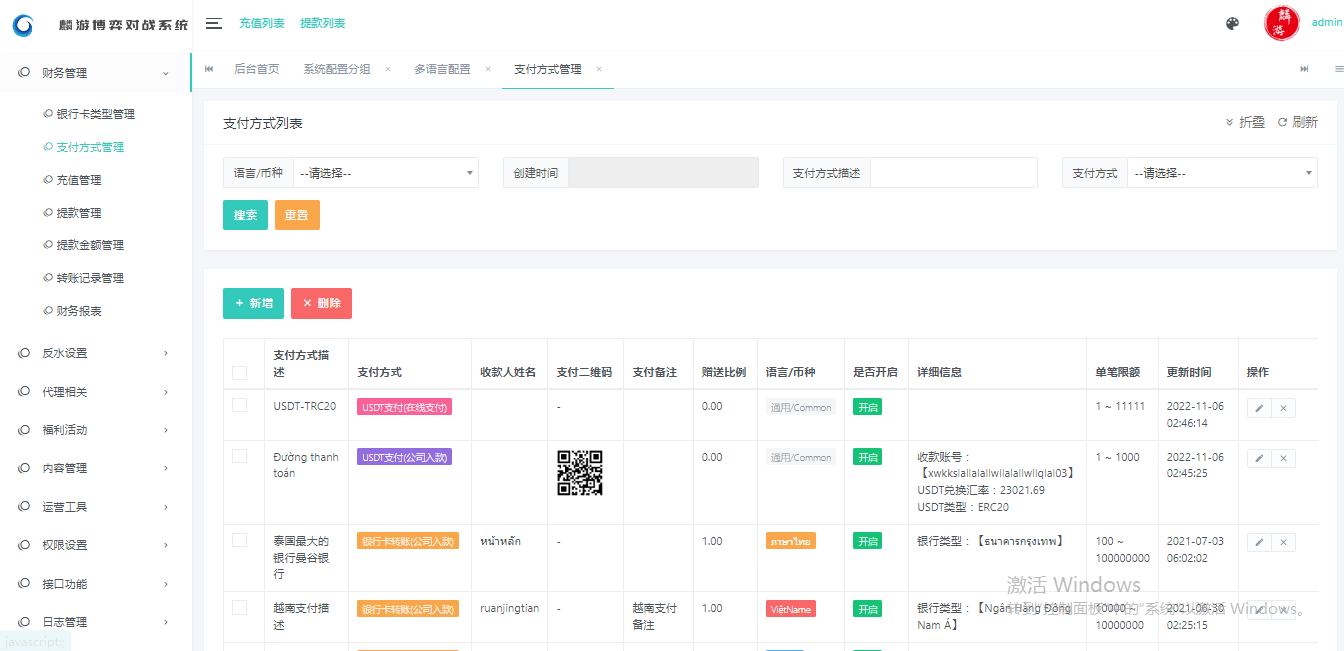
Task: Open the theme palette icon
Action: (1232, 24)
